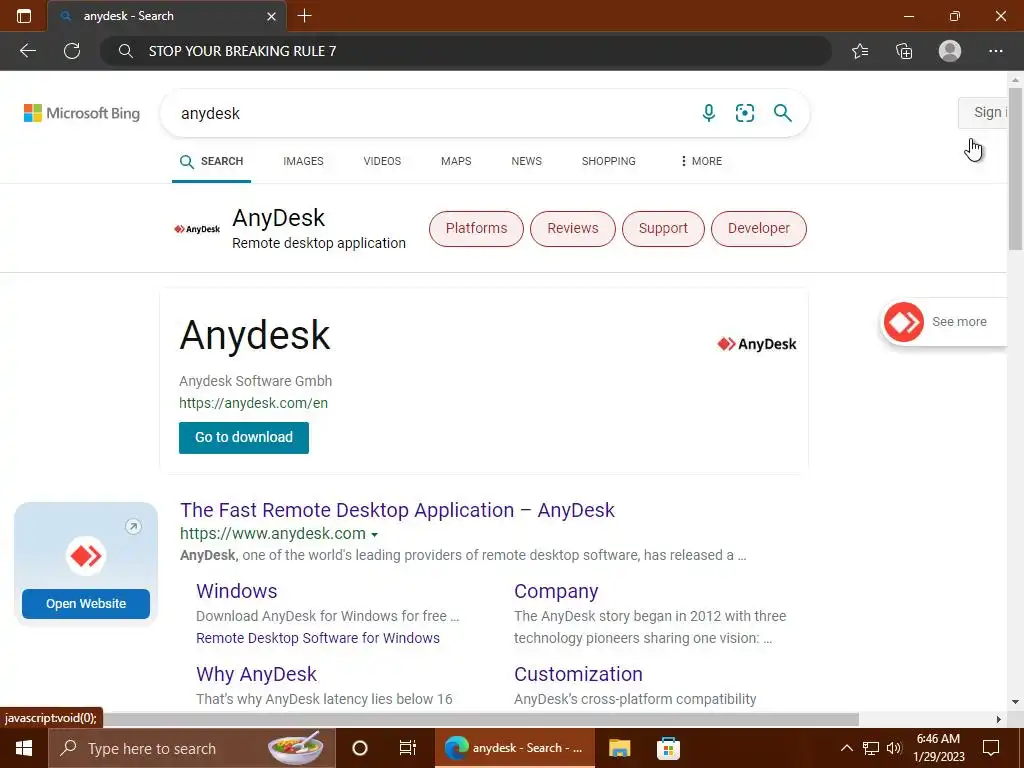The image size is (1024, 768).
Task: Open the Windows Start menu
Action: tap(24, 748)
